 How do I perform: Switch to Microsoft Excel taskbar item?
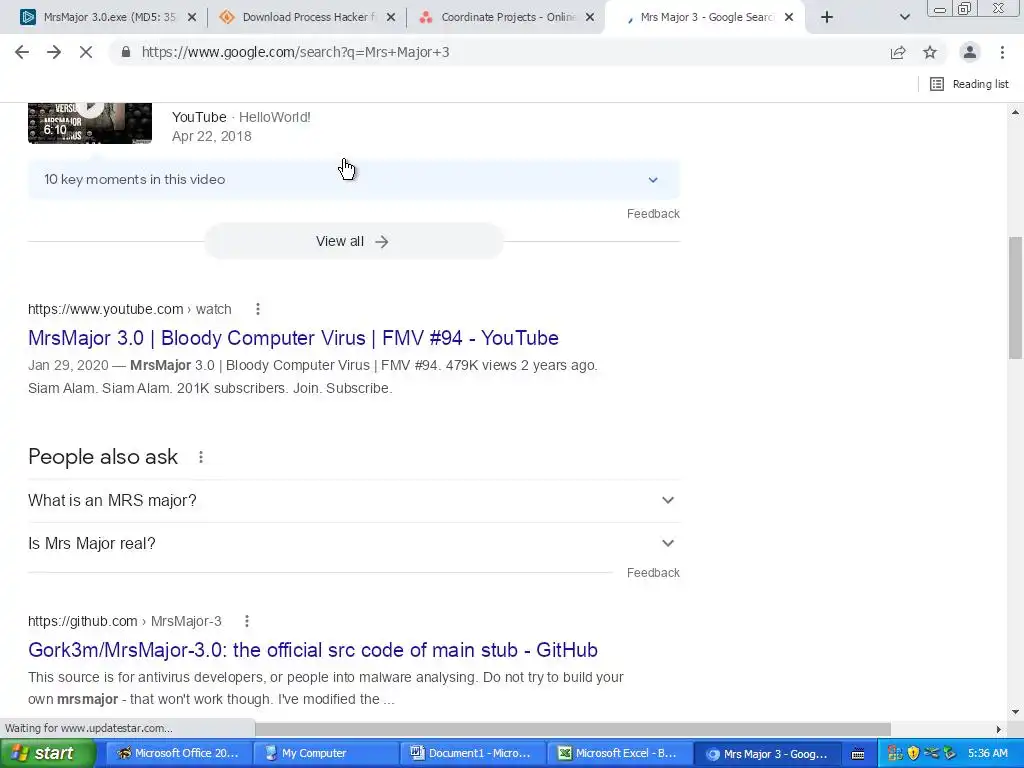point(618,753)
